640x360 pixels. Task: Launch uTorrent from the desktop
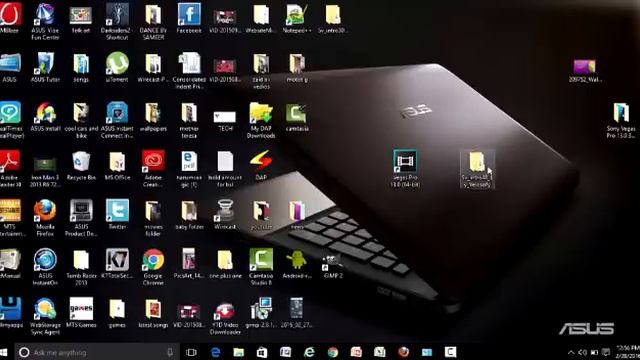(x=117, y=67)
